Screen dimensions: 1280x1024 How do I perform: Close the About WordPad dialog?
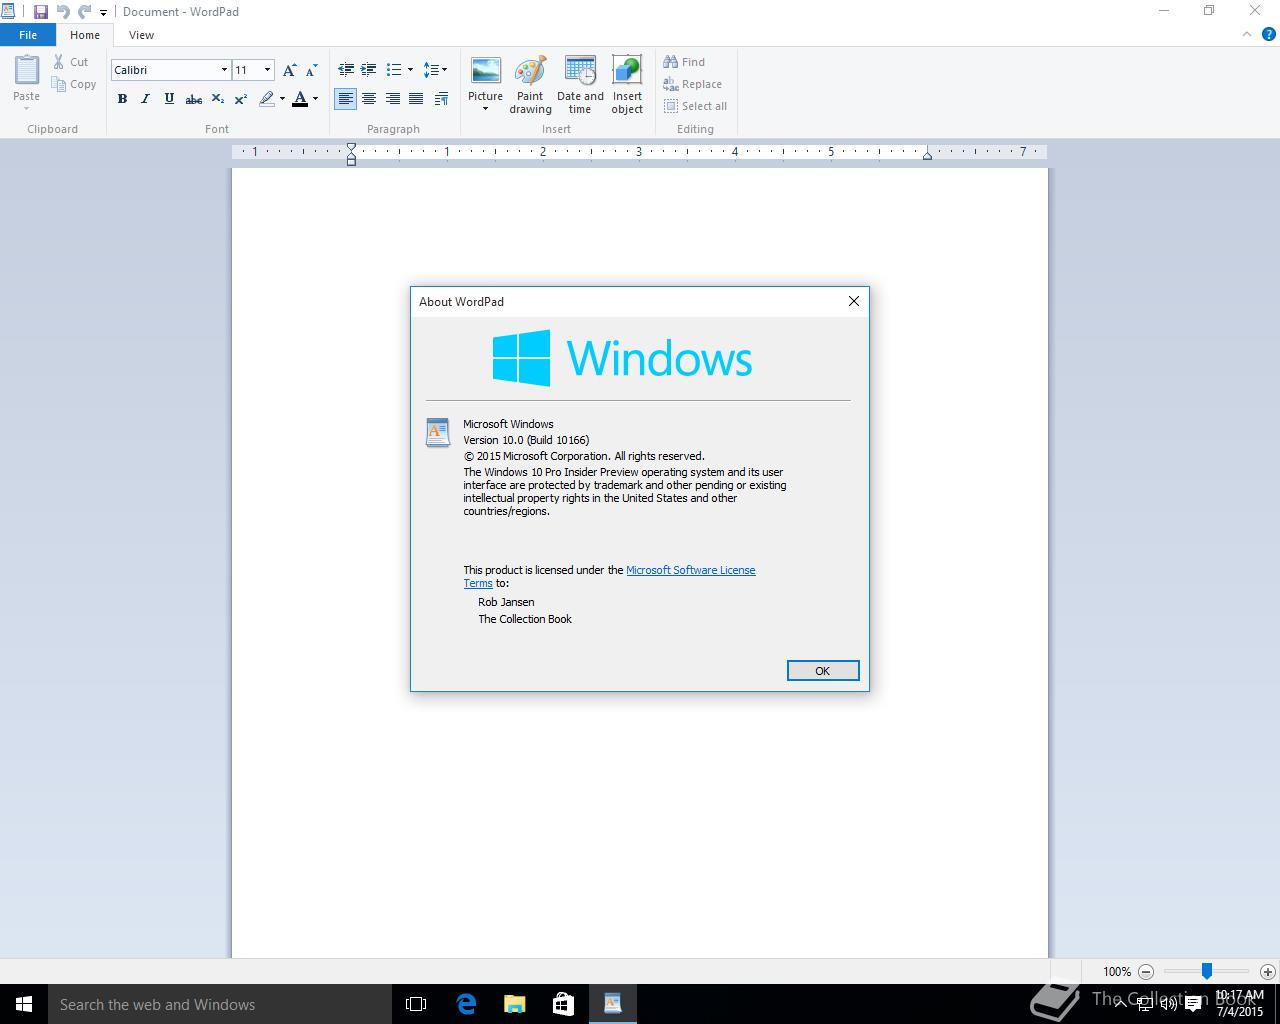(x=854, y=301)
